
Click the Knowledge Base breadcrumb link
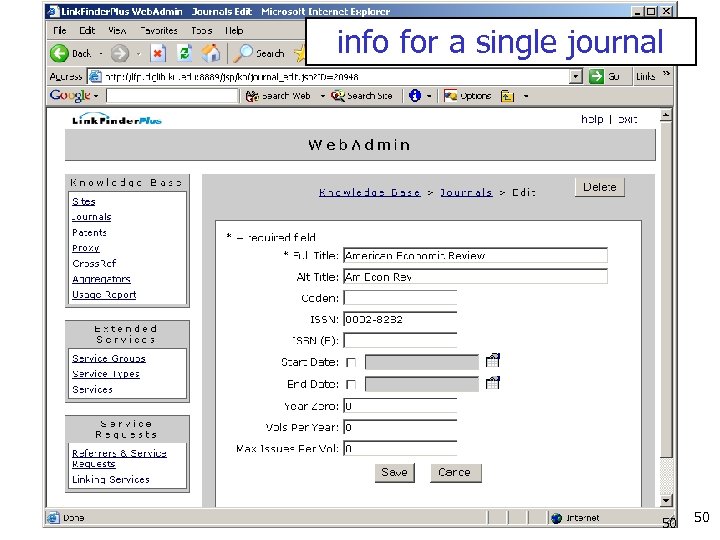370,192
